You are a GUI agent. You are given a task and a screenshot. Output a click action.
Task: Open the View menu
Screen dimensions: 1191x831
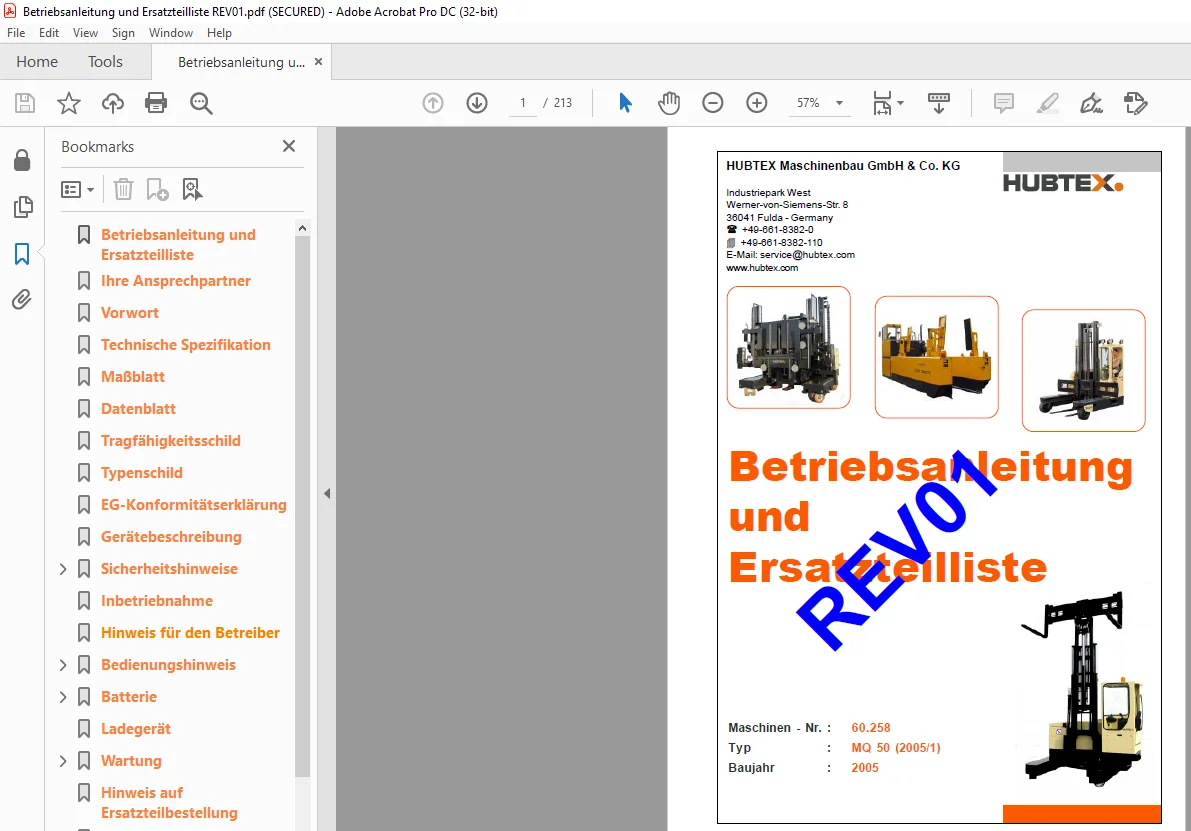85,33
